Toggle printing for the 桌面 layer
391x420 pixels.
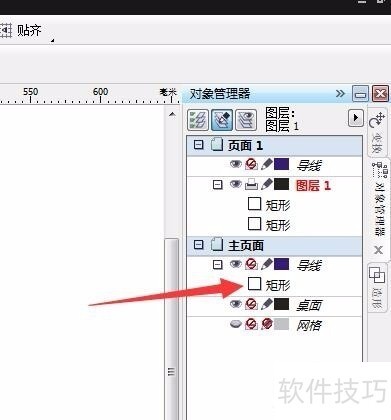point(251,304)
